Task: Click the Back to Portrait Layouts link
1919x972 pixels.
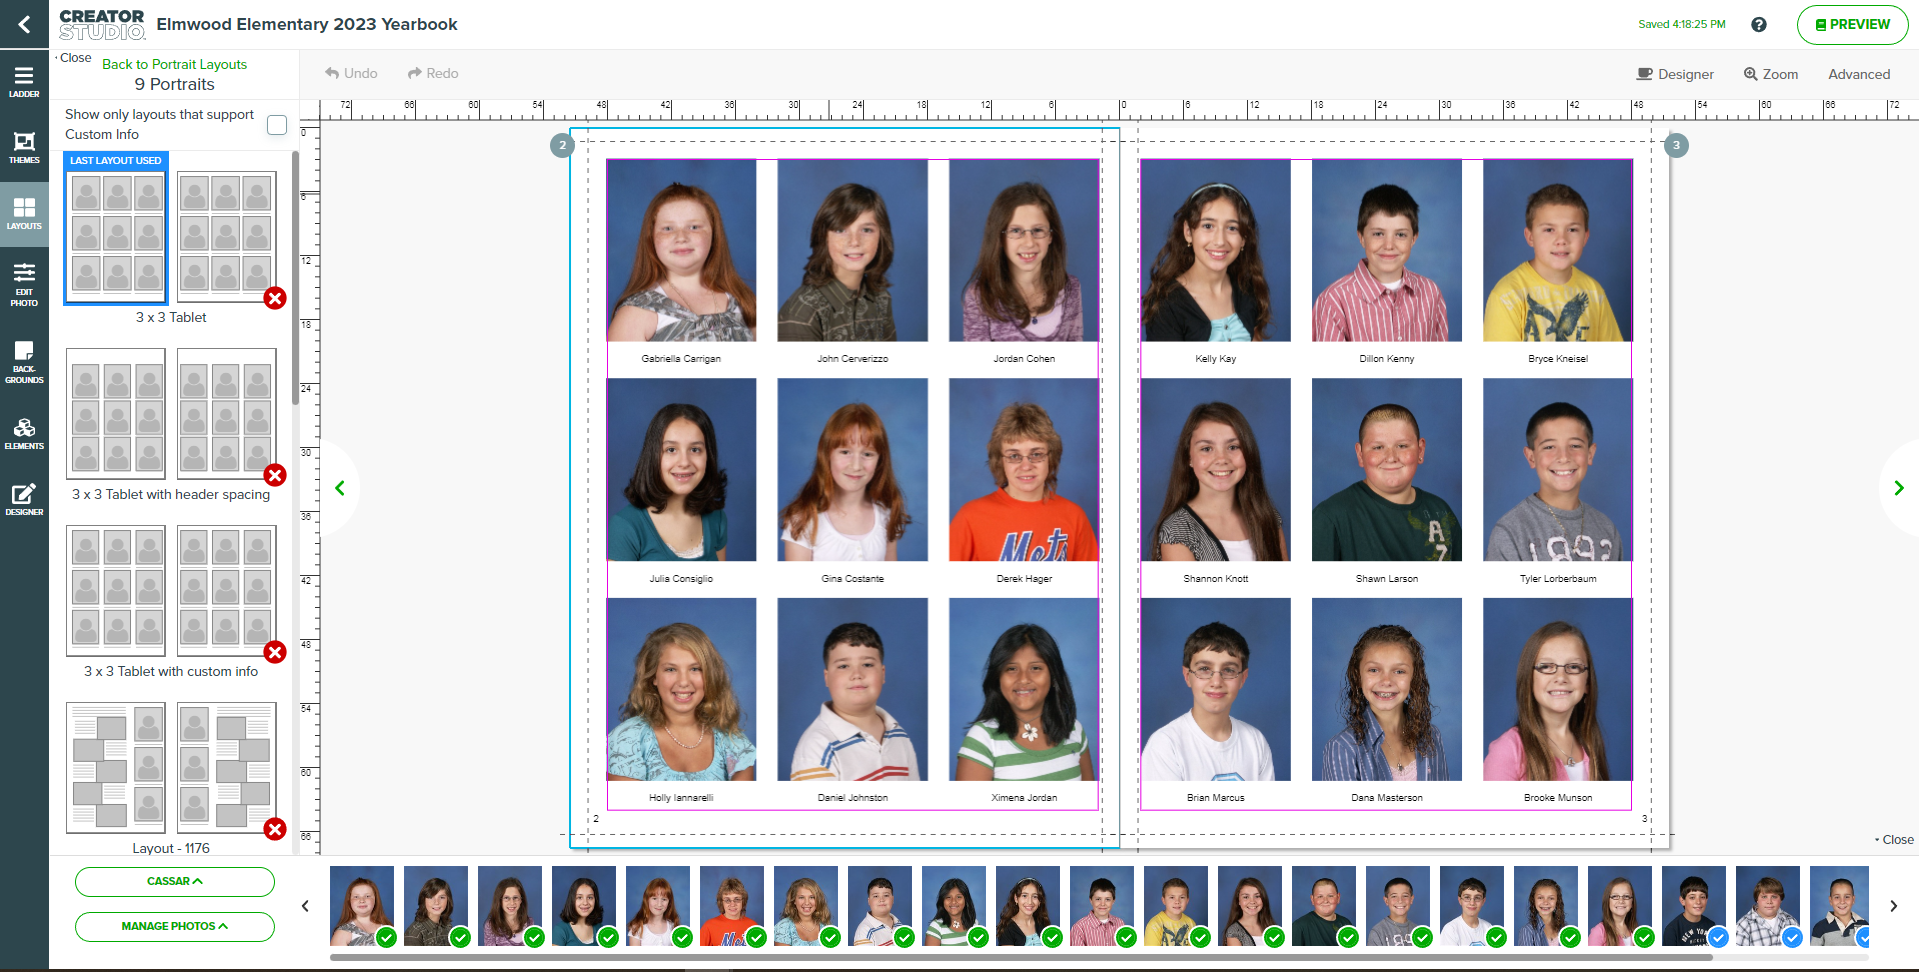Action: tap(174, 64)
